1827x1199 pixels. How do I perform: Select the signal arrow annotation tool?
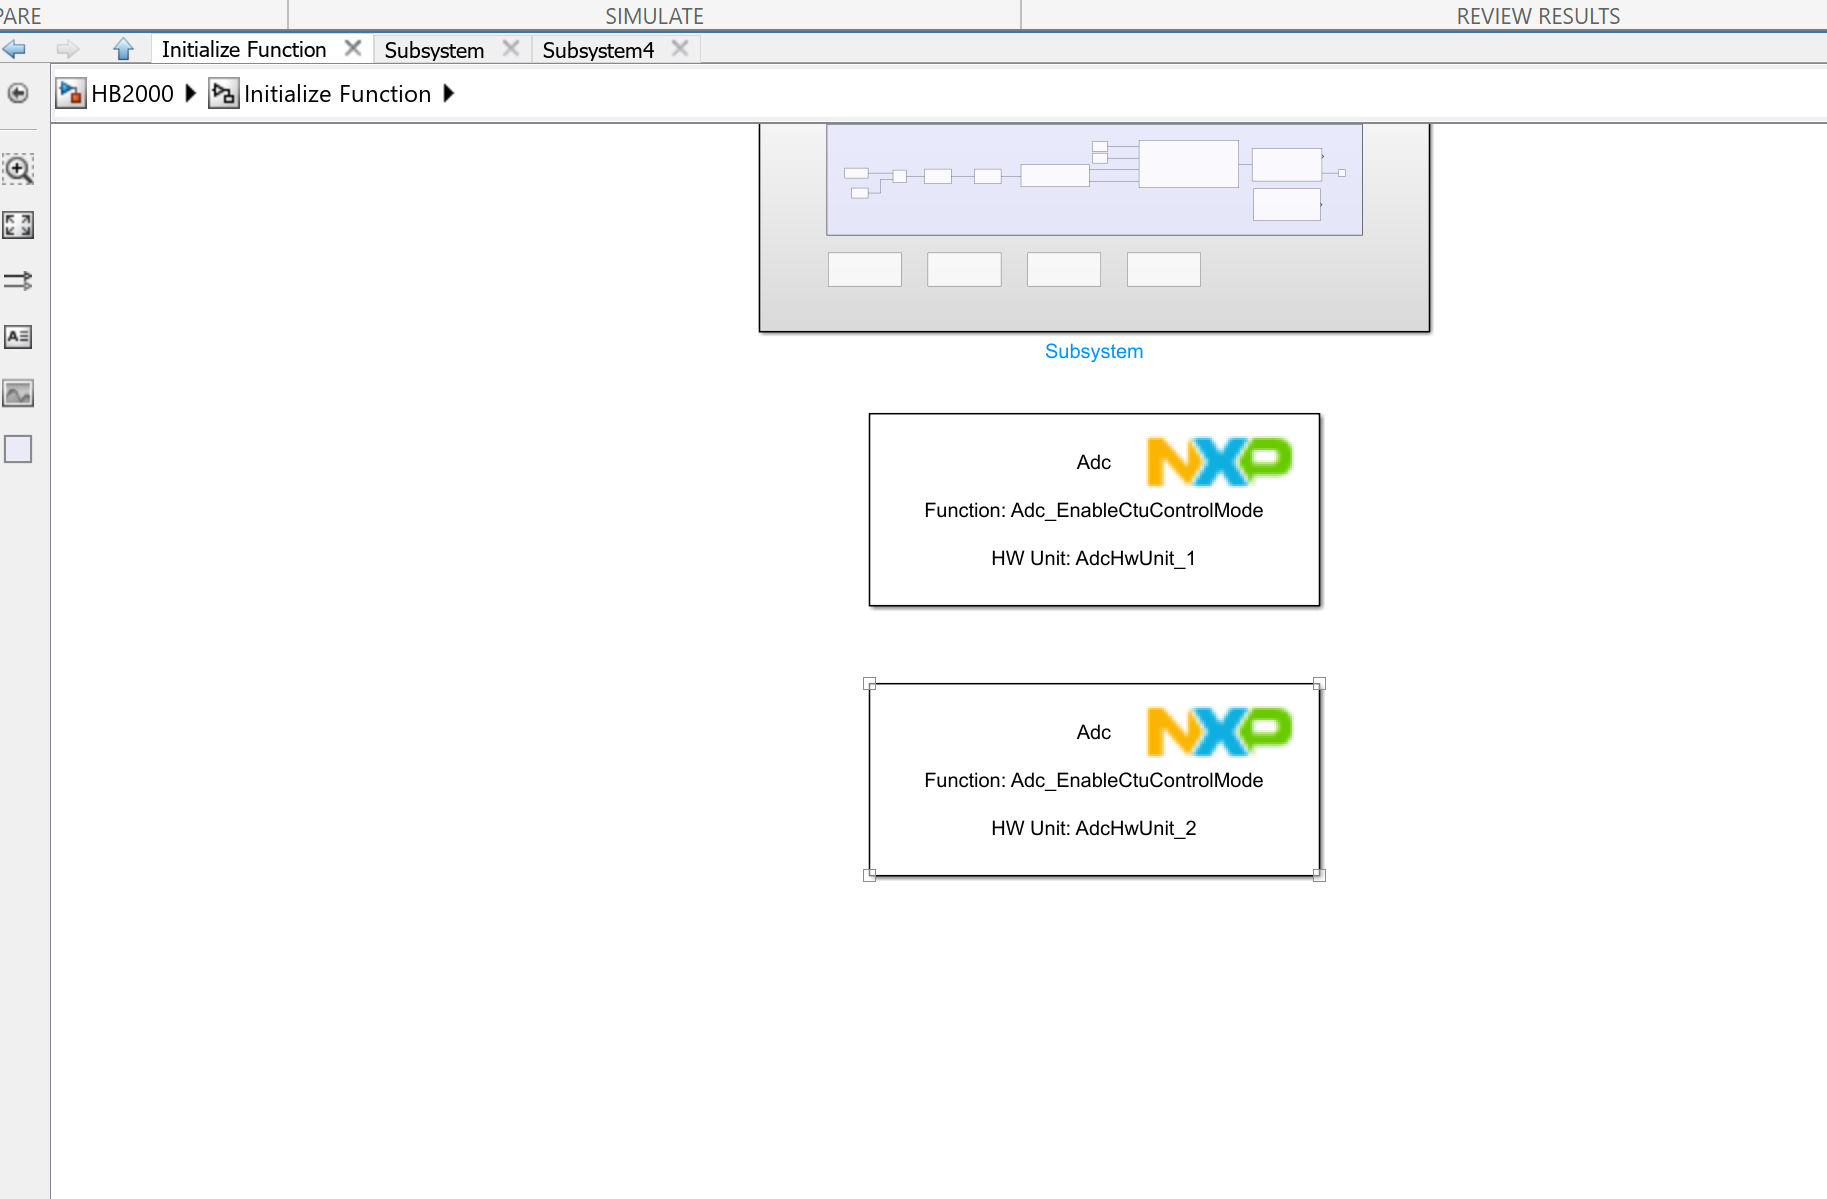tap(18, 281)
